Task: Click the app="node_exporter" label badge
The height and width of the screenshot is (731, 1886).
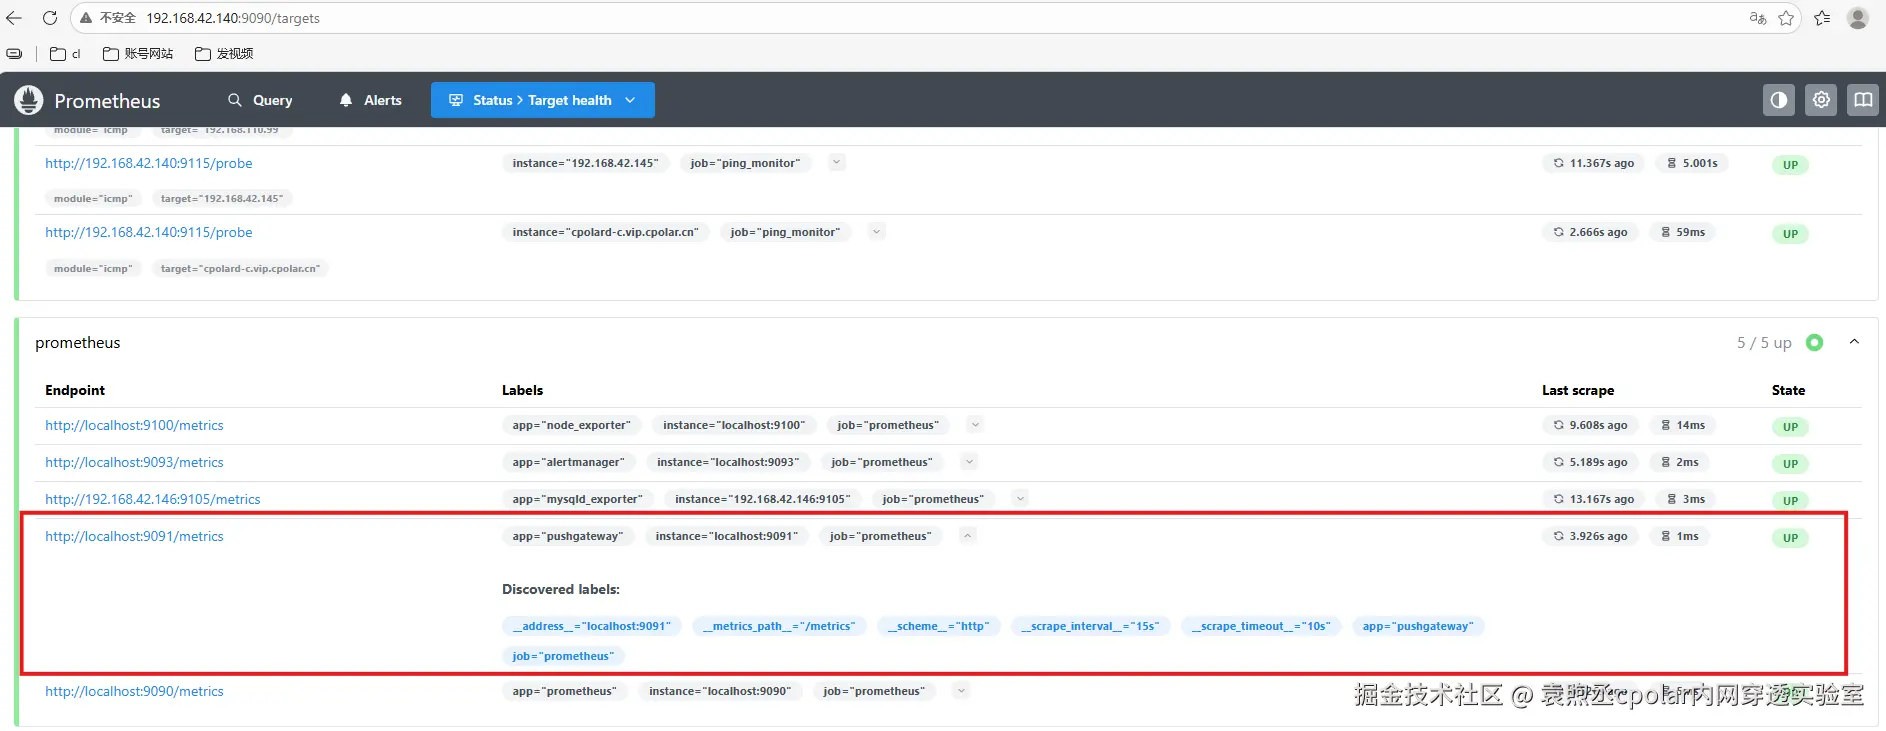Action: (x=571, y=425)
